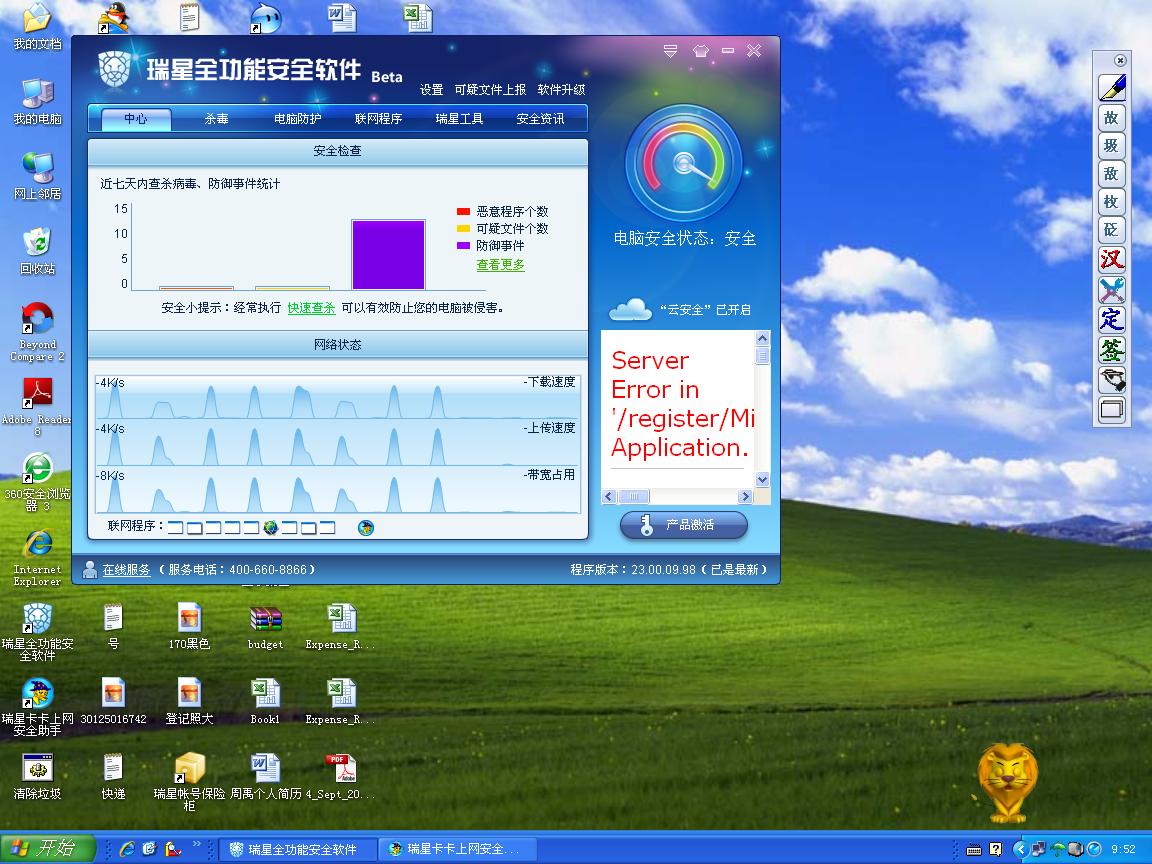Open the 瑞星工具 tab
The height and width of the screenshot is (864, 1152).
coord(458,118)
